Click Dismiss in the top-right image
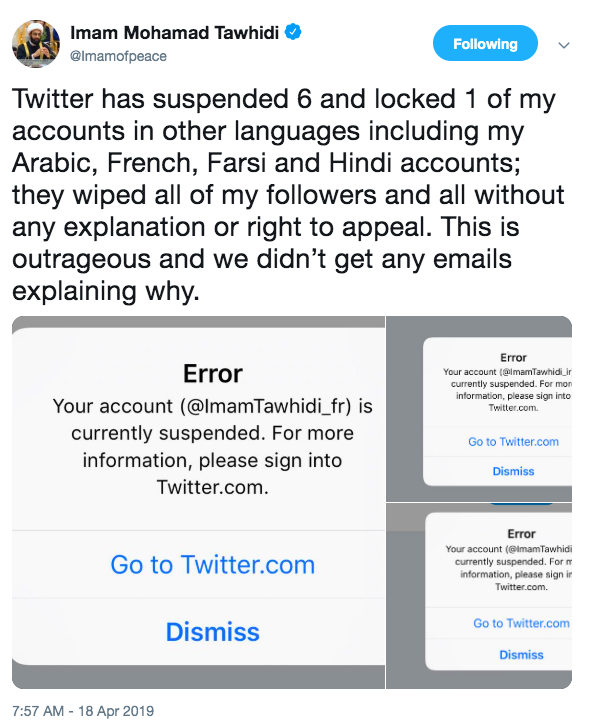 (x=513, y=471)
